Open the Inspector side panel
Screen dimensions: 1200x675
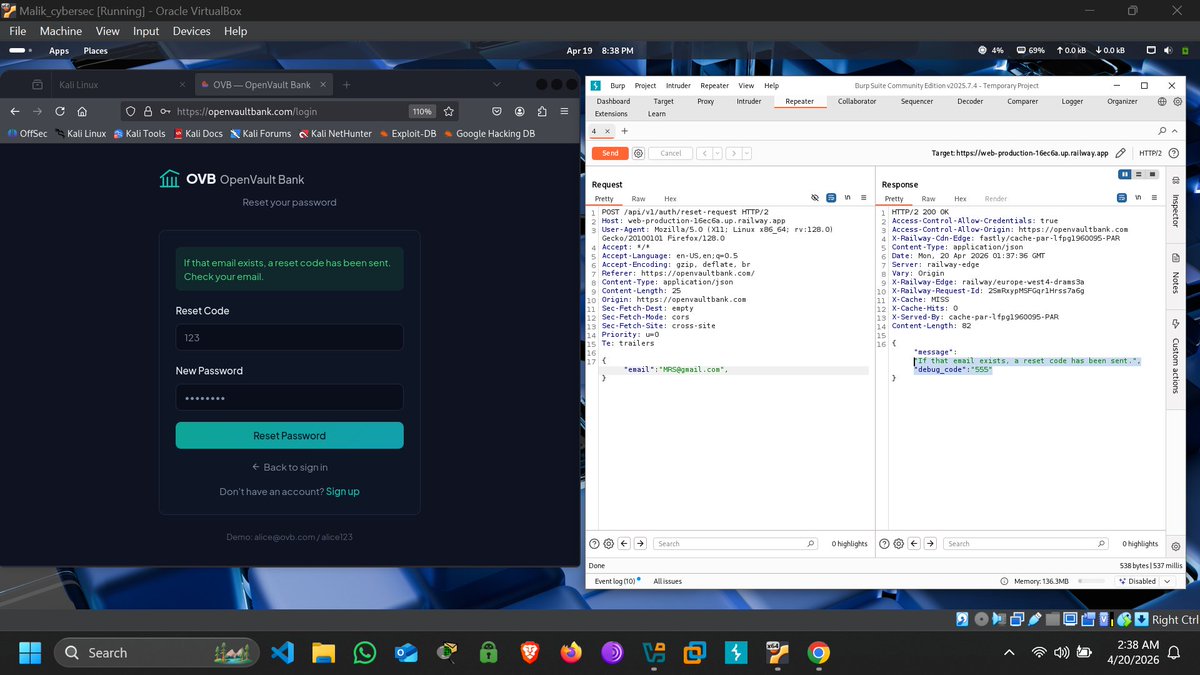click(x=1175, y=204)
